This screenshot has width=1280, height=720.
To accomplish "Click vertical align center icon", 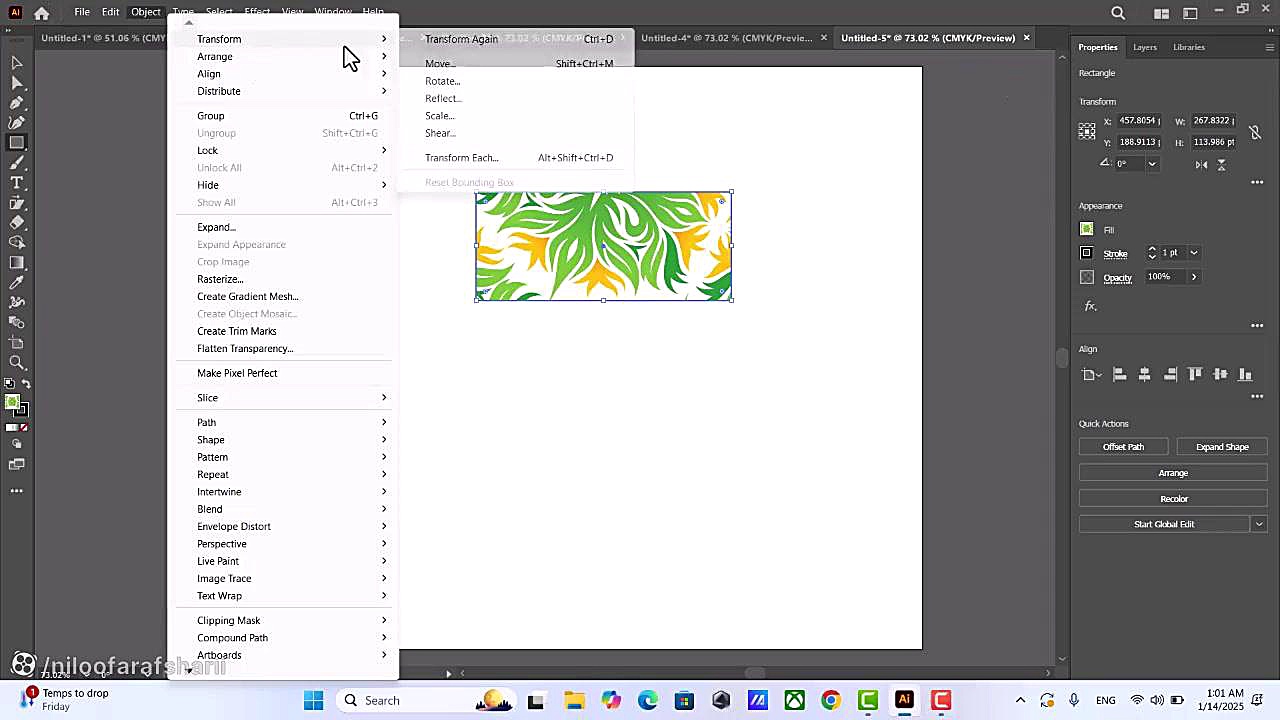I will point(1220,374).
